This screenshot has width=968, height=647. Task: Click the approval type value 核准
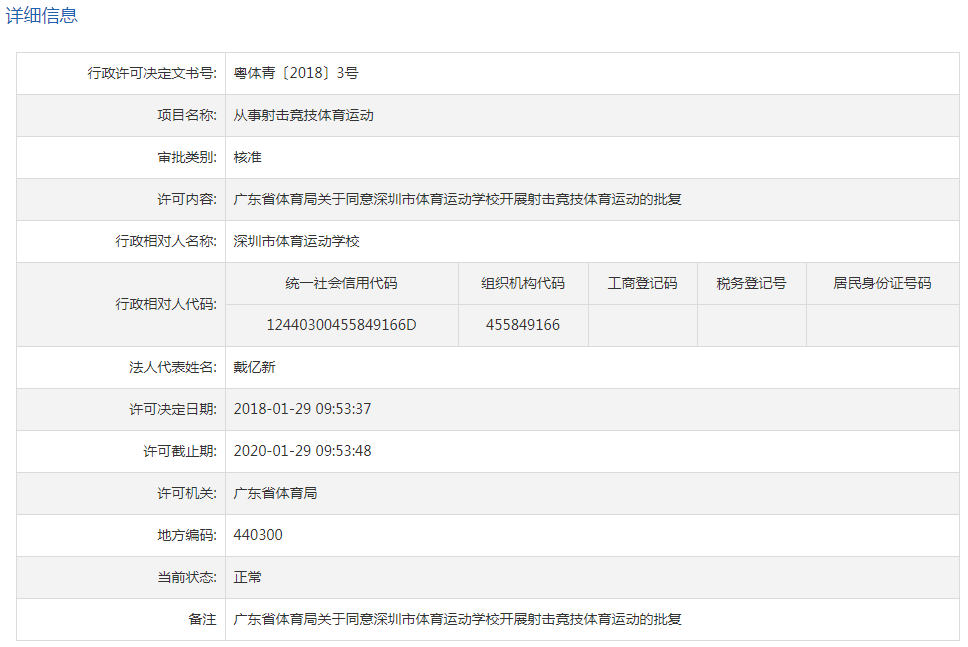(247, 157)
